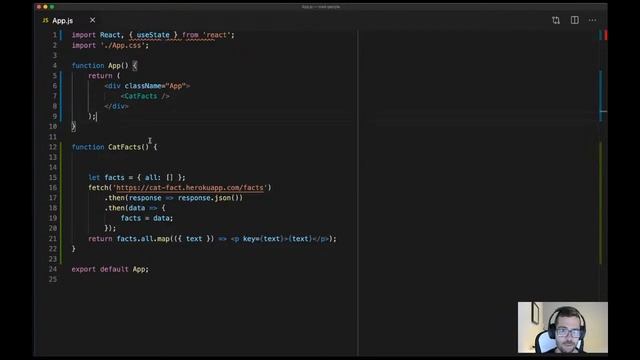Click line number 21 in the gutter
Viewport: 640px width, 360px height.
[x=53, y=239]
